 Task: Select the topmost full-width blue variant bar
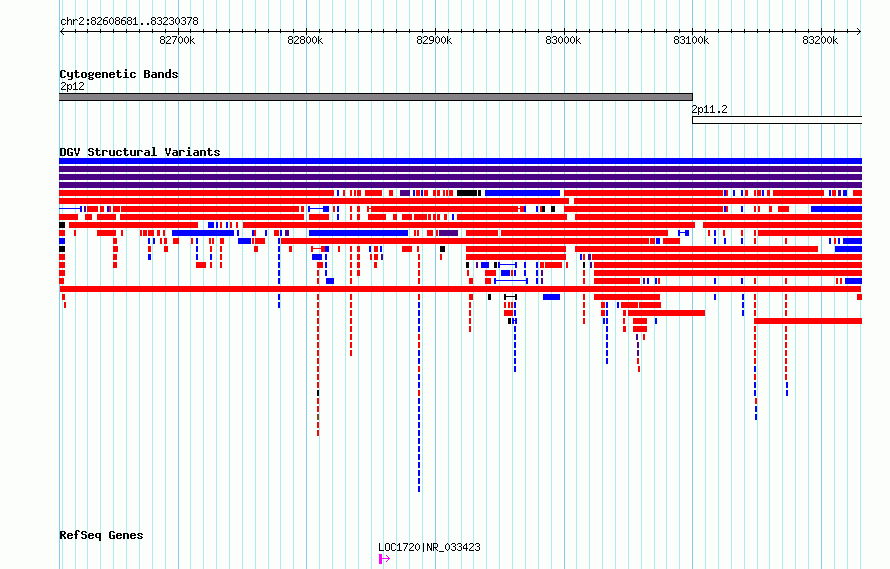click(x=460, y=161)
